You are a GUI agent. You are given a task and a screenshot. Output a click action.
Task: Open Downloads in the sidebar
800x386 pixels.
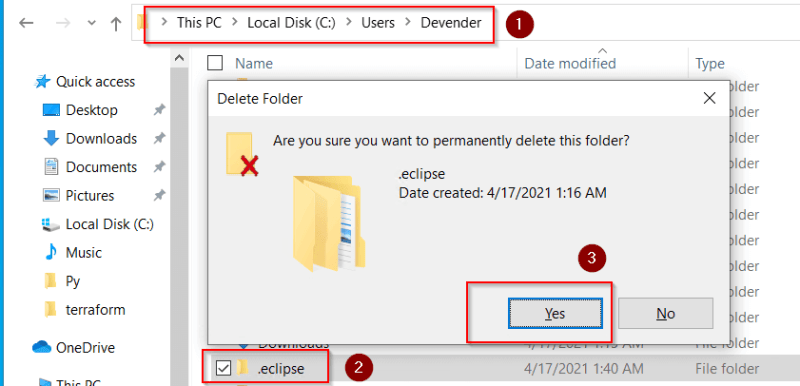pos(101,139)
